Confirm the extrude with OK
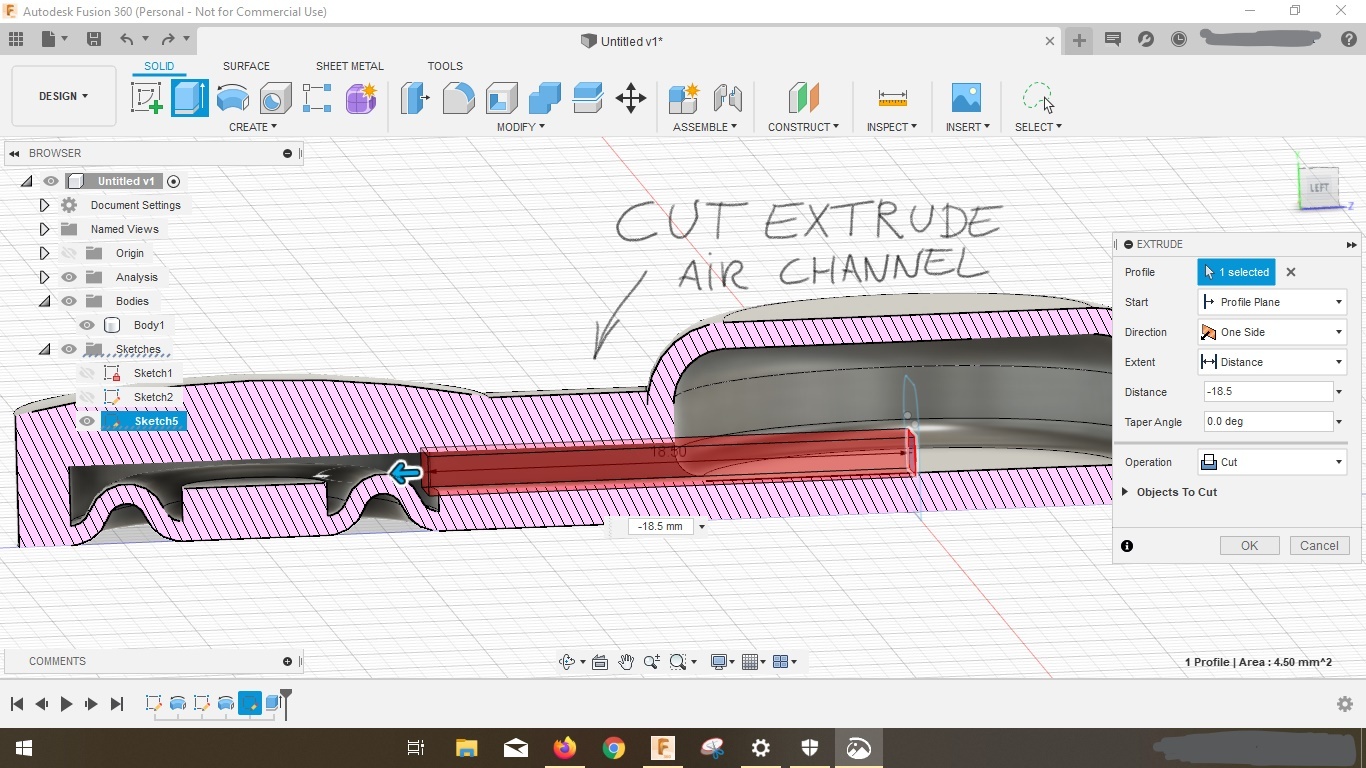 1249,546
